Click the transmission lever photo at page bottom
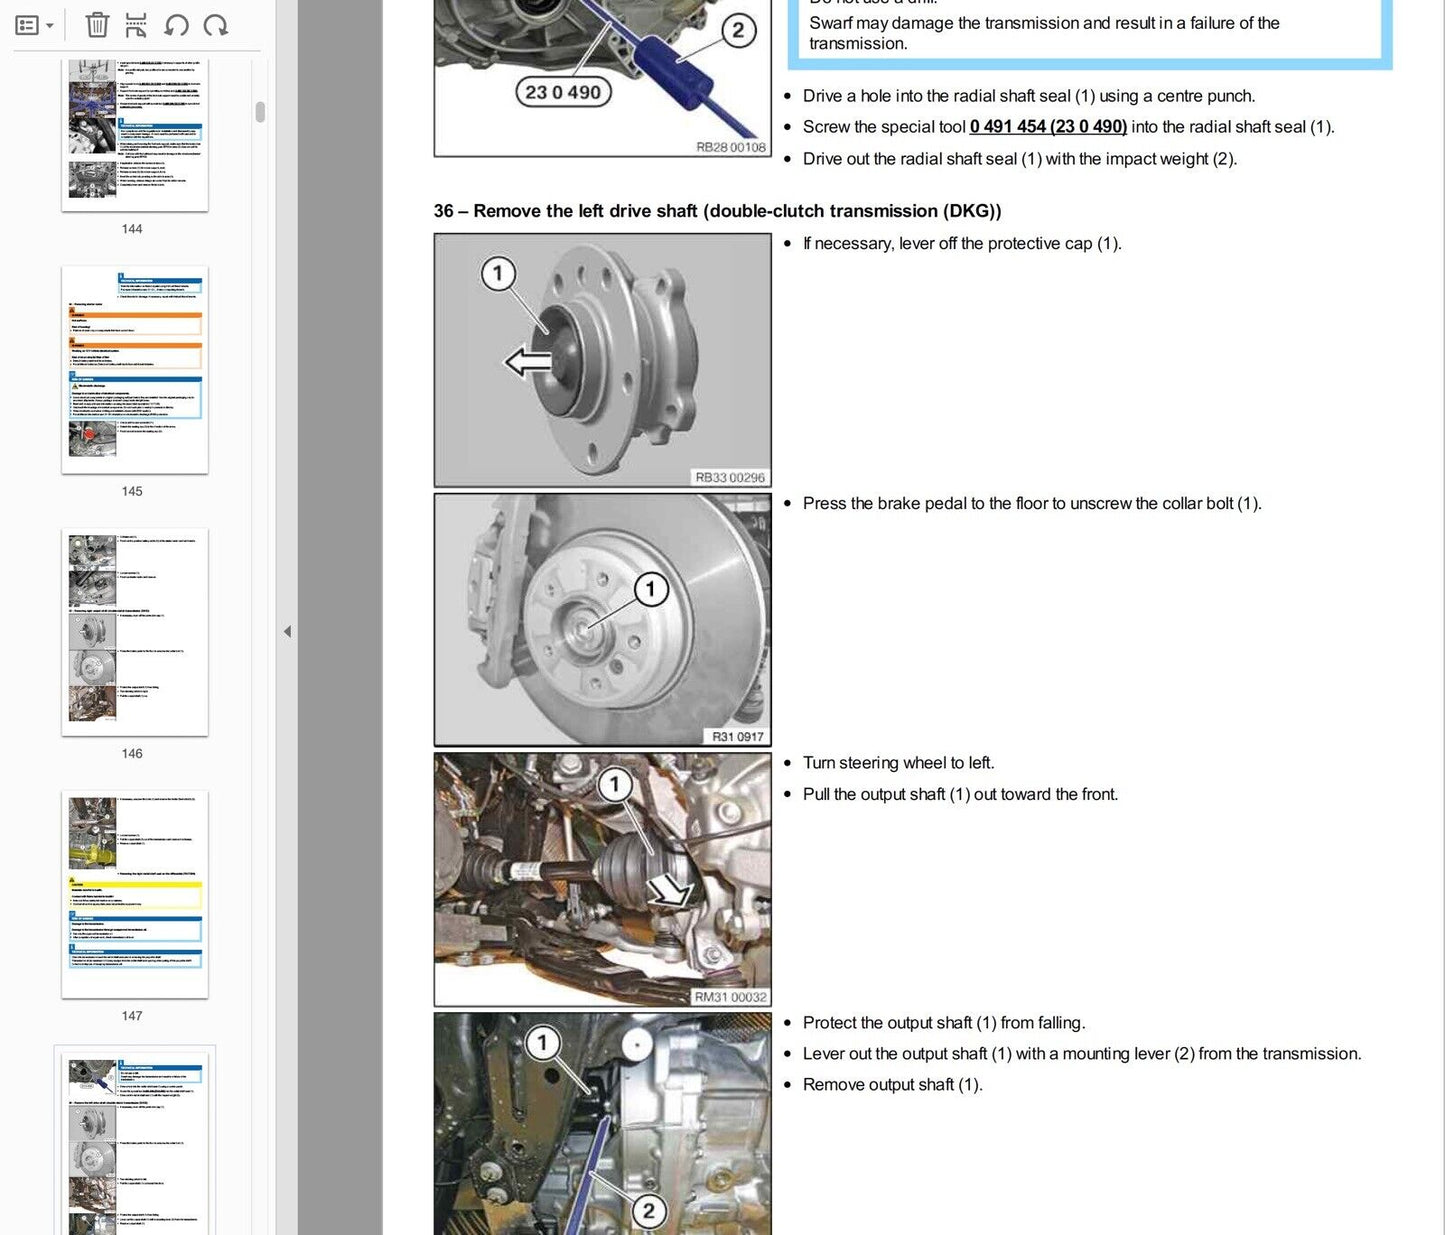This screenshot has height=1235, width=1445. [x=603, y=1124]
